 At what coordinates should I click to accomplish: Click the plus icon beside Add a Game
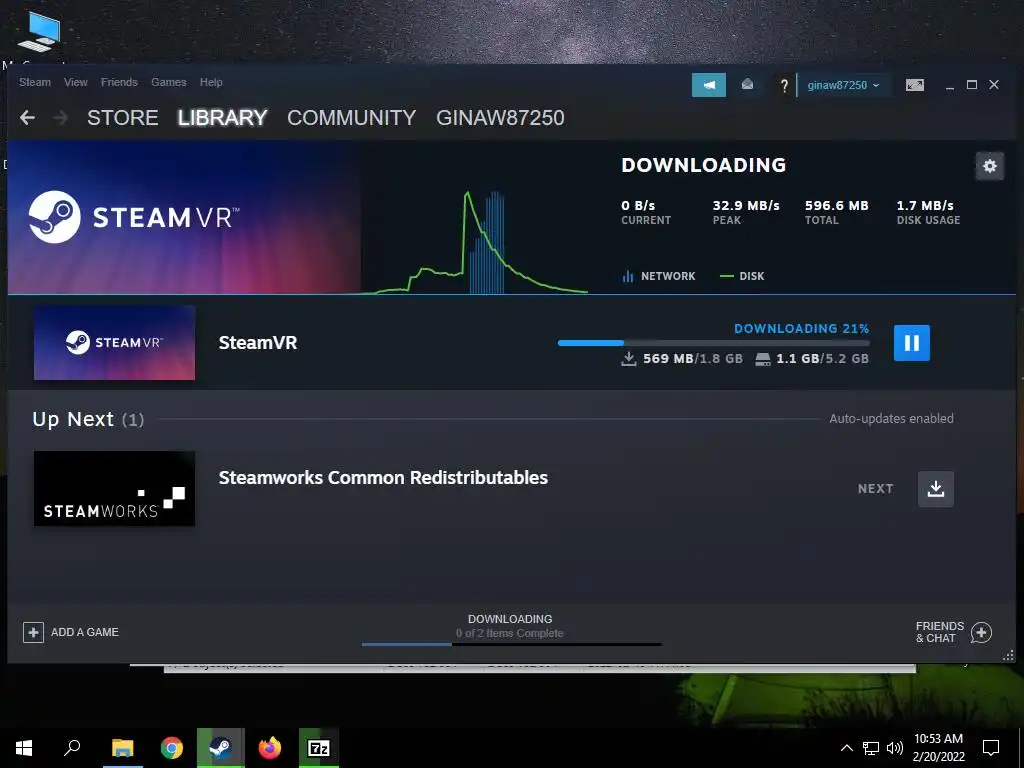coord(33,632)
